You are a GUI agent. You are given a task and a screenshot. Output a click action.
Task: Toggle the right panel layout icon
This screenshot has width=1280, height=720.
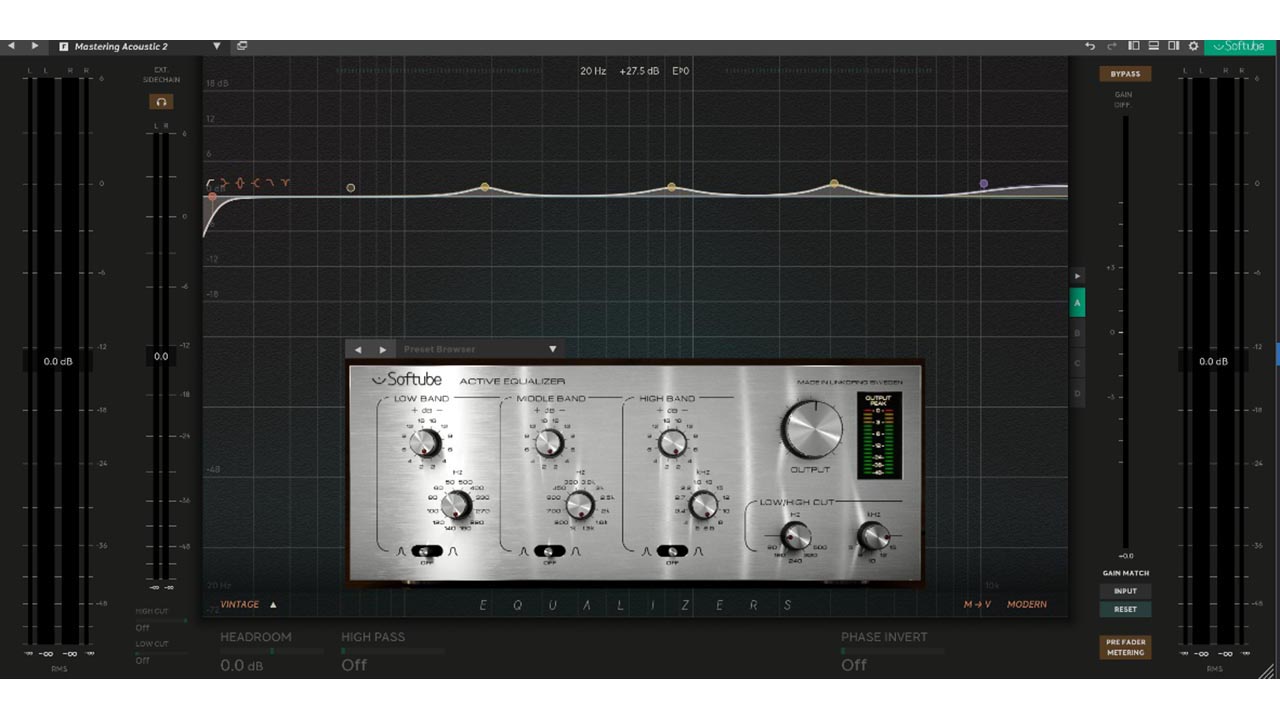click(1173, 46)
